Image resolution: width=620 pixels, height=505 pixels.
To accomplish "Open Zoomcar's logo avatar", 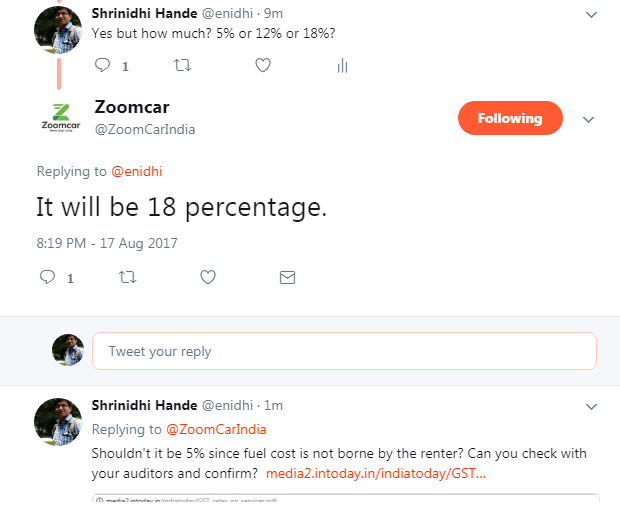I will point(59,117).
